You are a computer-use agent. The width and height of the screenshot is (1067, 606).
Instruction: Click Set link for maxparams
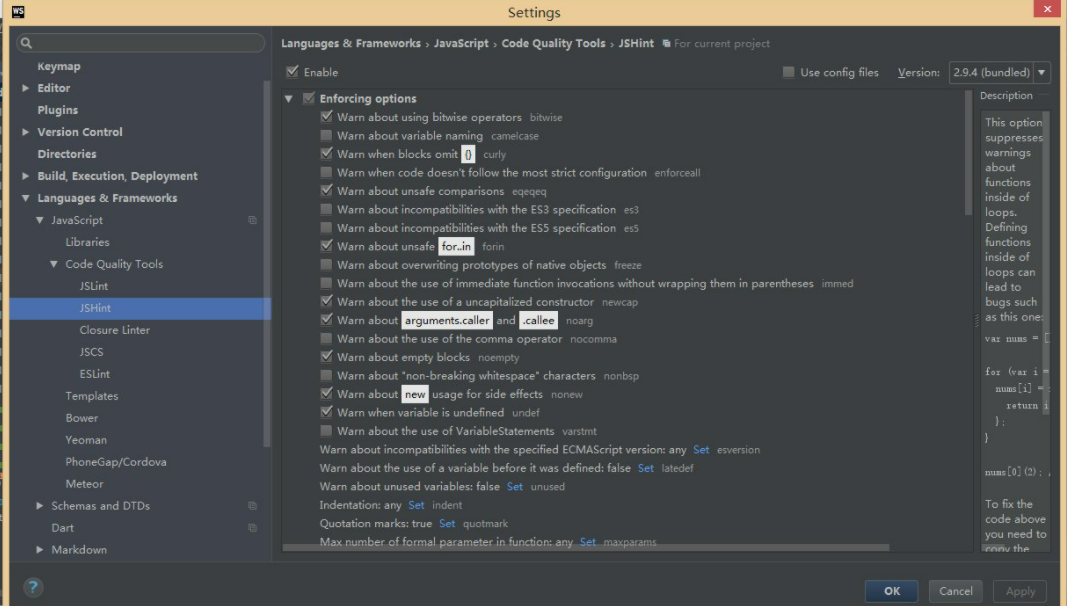coord(588,541)
